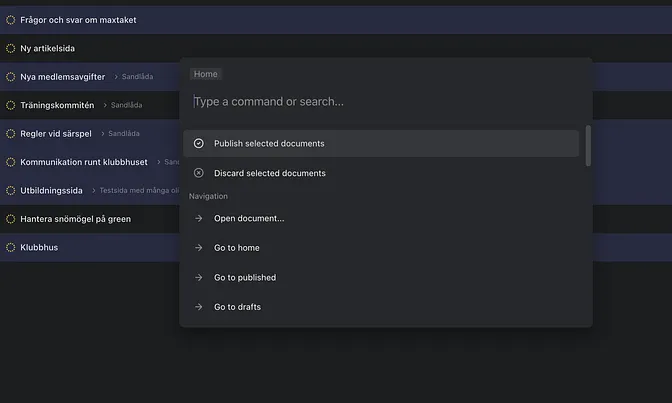Click the dashed circle icon beside Hantera snömögel på green

(11, 219)
